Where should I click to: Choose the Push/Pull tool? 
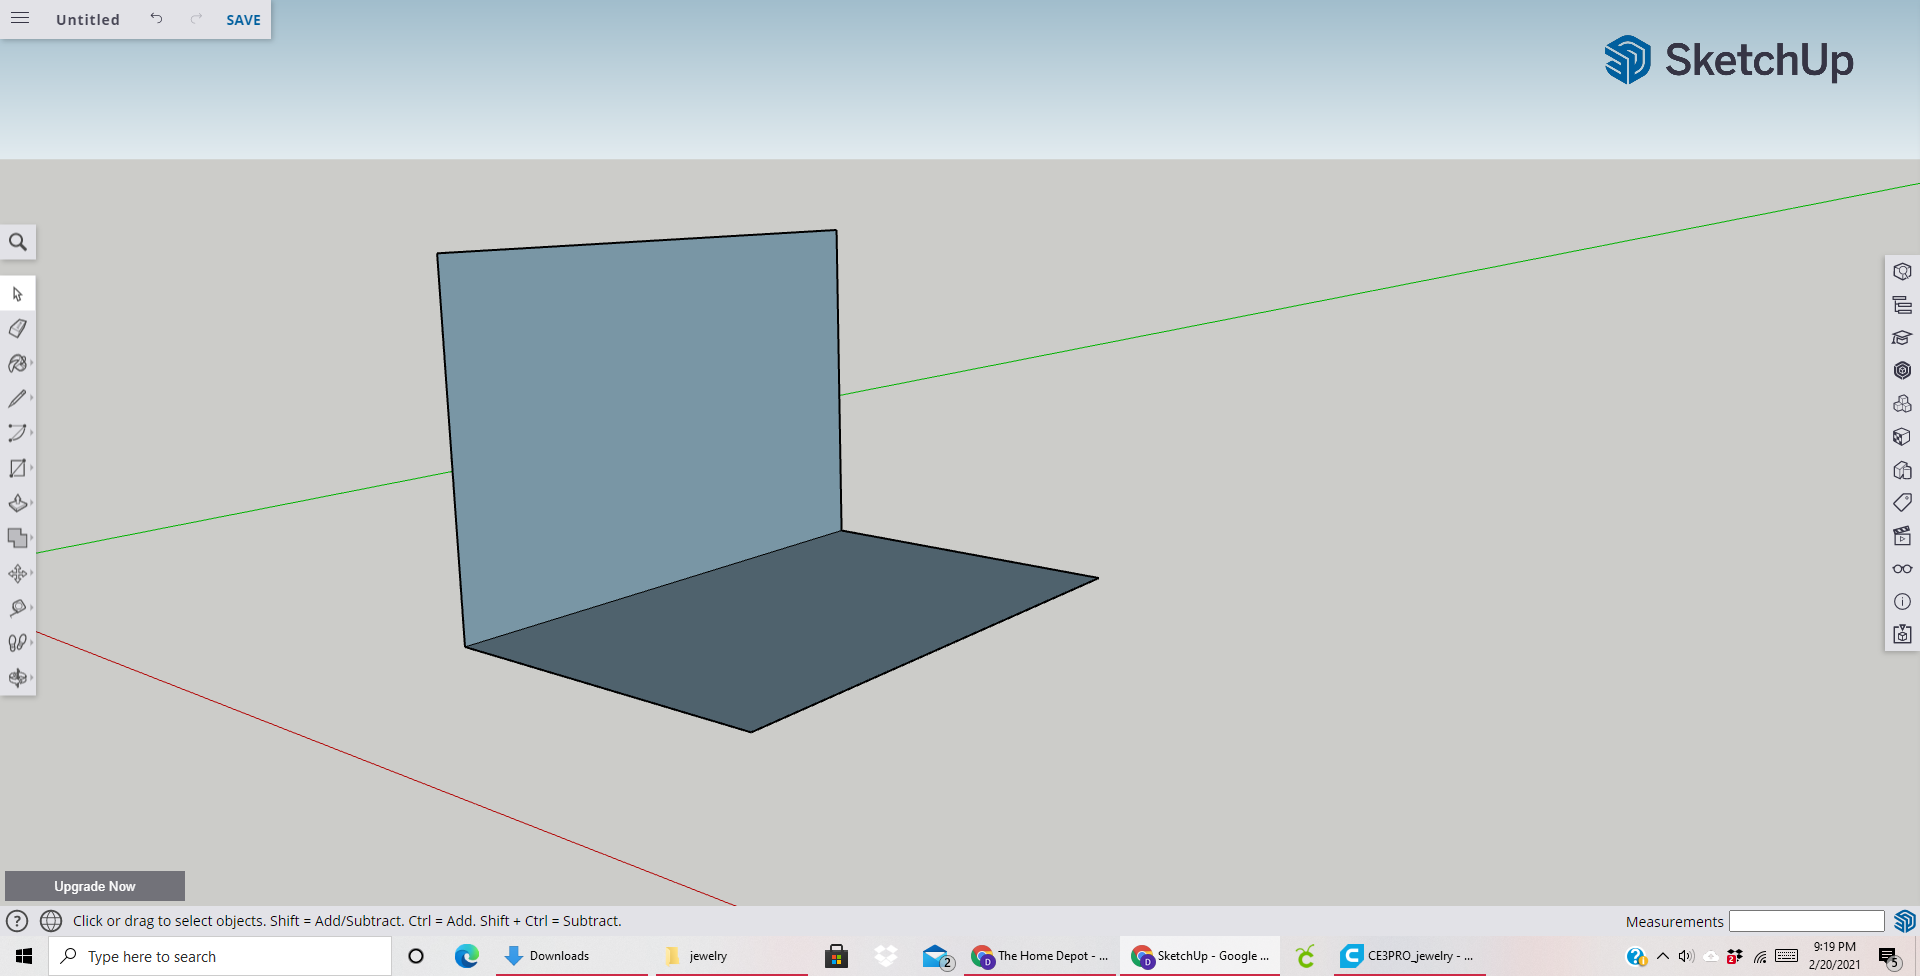coord(18,503)
